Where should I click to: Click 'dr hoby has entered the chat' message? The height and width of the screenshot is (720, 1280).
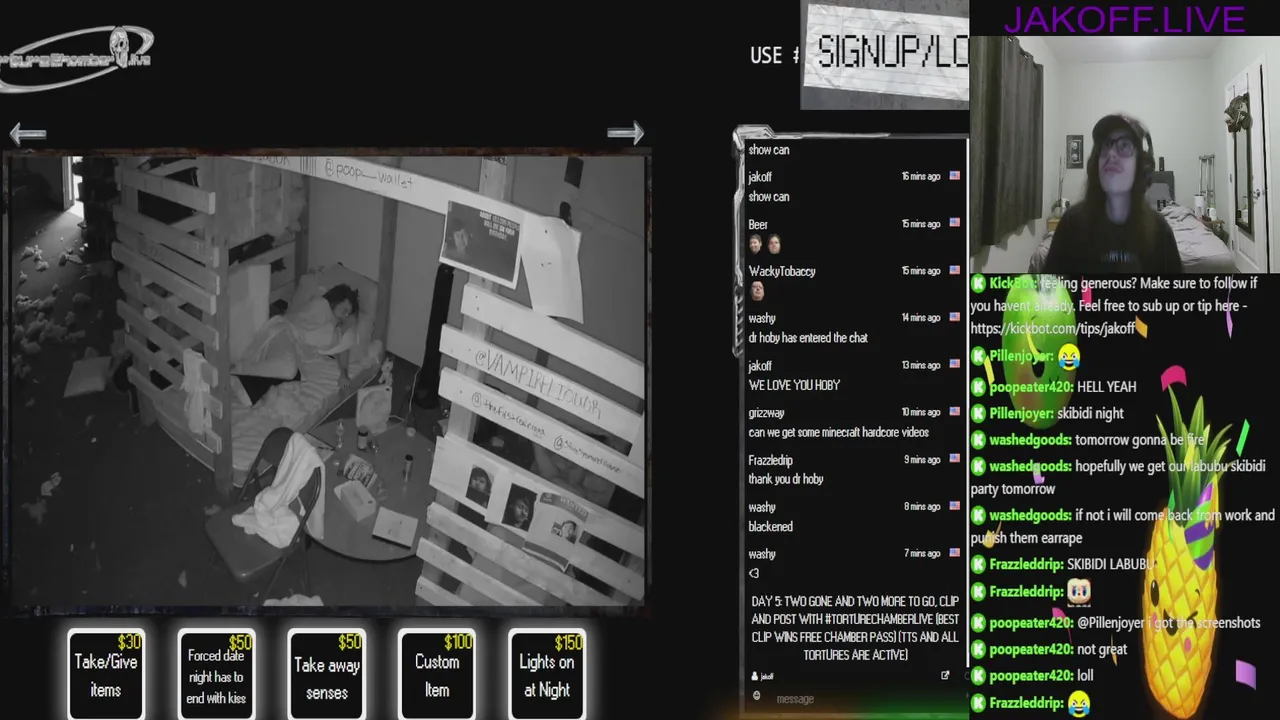808,338
